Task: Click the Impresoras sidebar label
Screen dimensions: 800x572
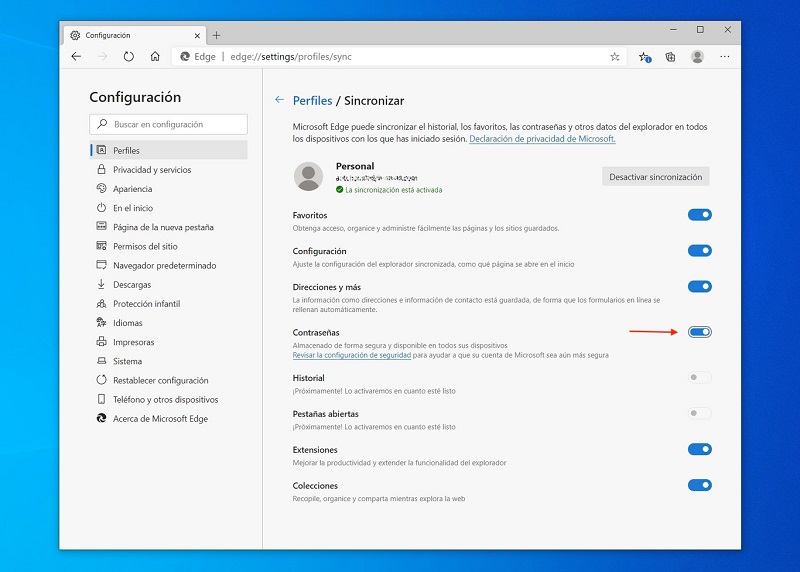Action: point(134,342)
